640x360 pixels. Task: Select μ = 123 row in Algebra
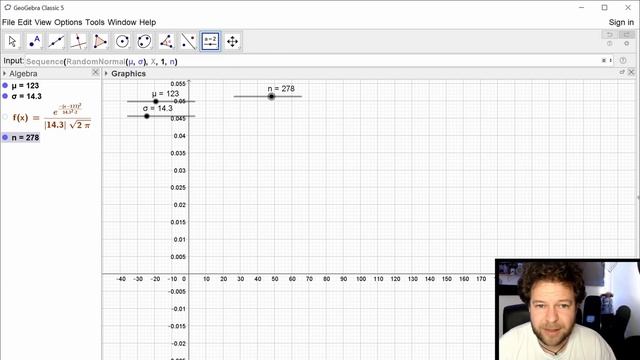point(25,86)
